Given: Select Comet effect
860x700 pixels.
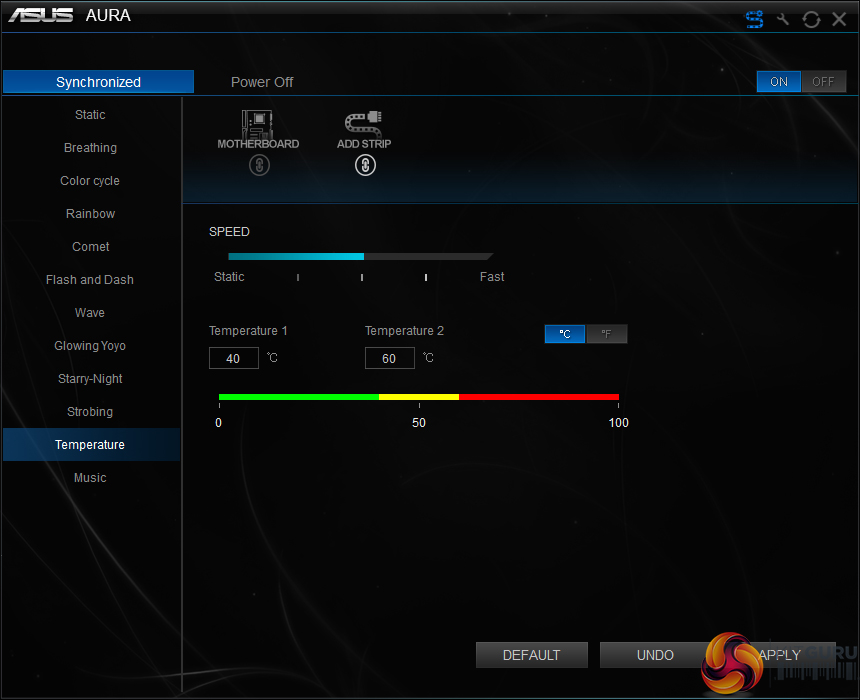Looking at the screenshot, I should pyautogui.click(x=90, y=246).
